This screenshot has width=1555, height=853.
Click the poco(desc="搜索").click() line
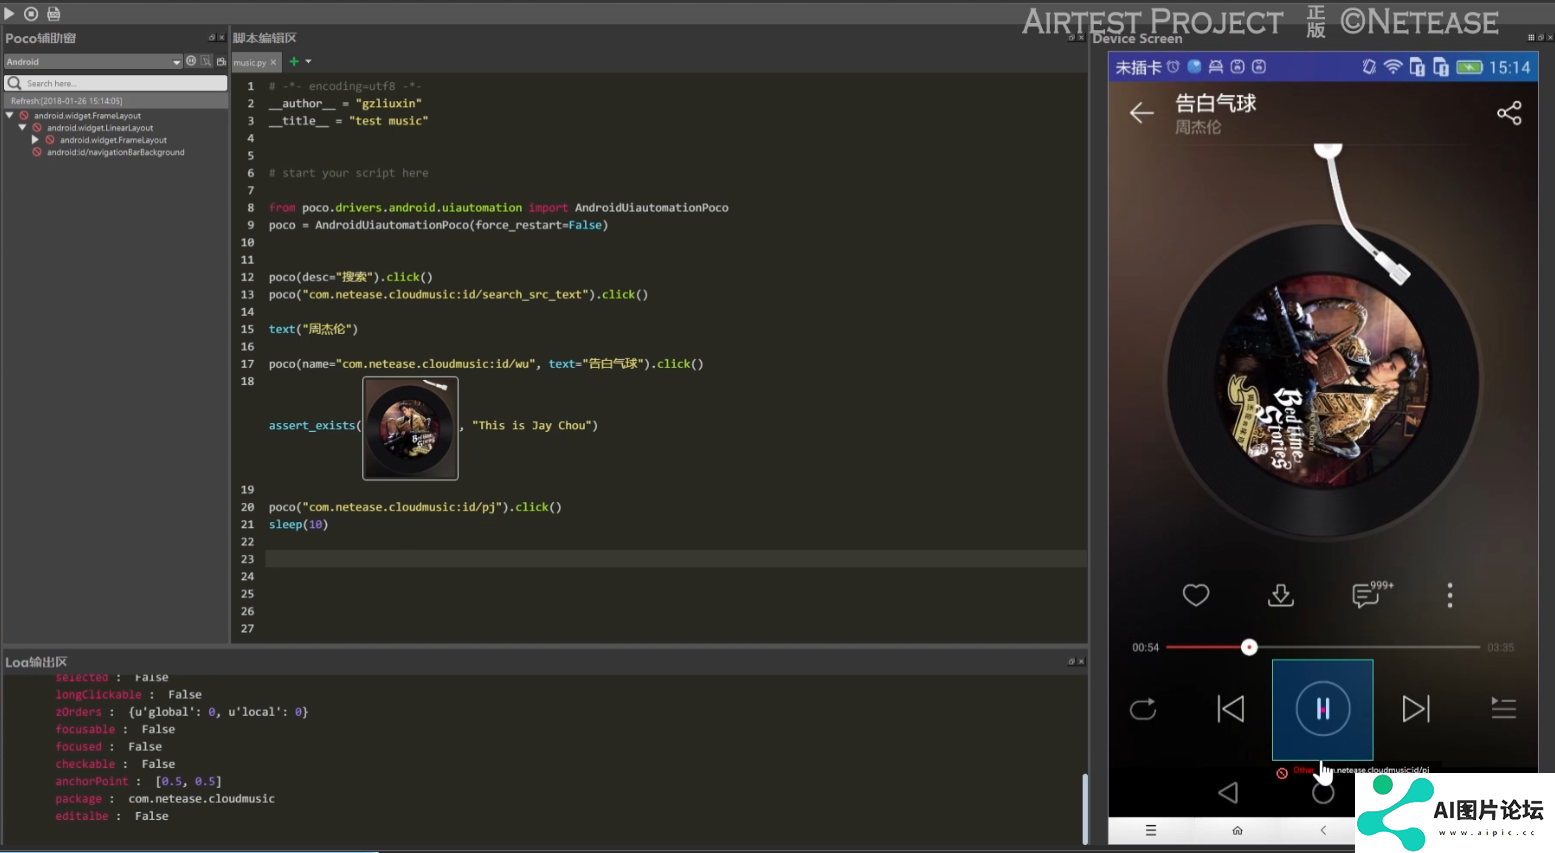pos(350,277)
